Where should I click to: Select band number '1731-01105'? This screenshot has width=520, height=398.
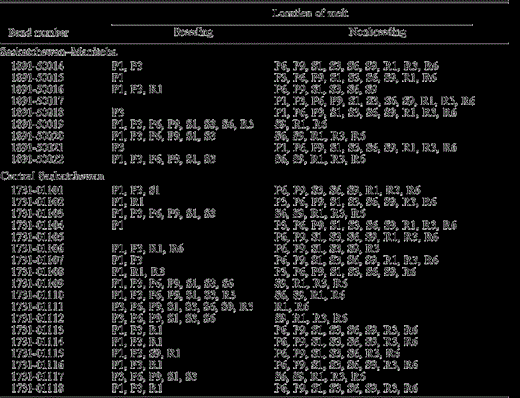click(x=37, y=237)
